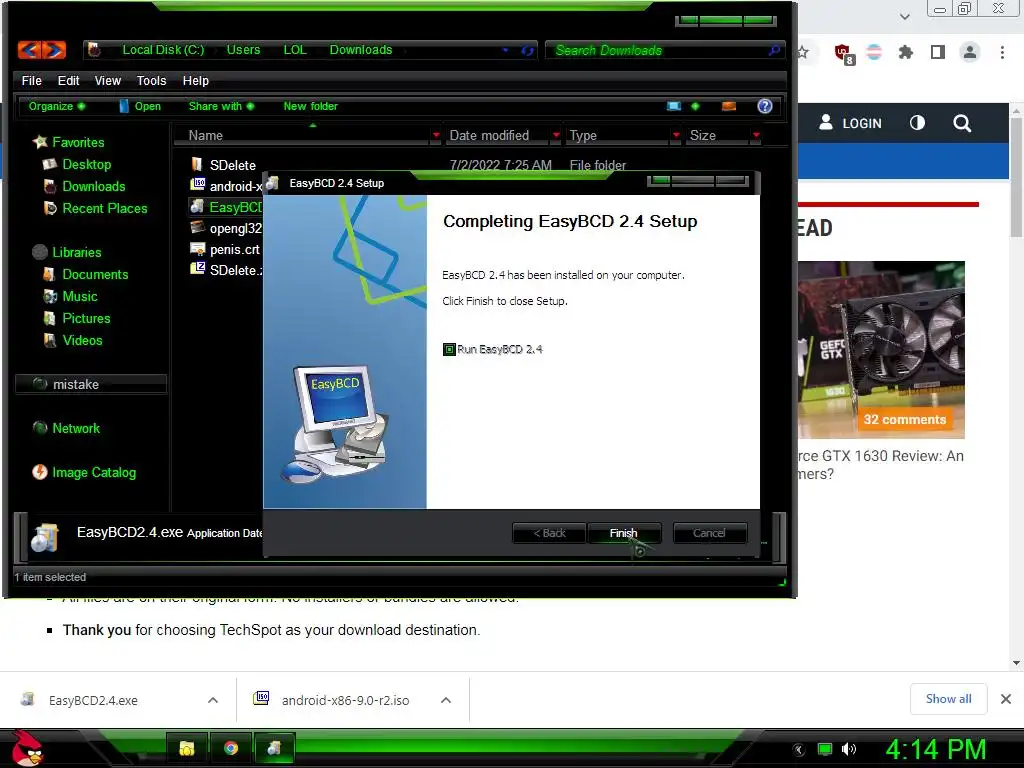Open Desktop in the navigation pane

[x=86, y=164]
